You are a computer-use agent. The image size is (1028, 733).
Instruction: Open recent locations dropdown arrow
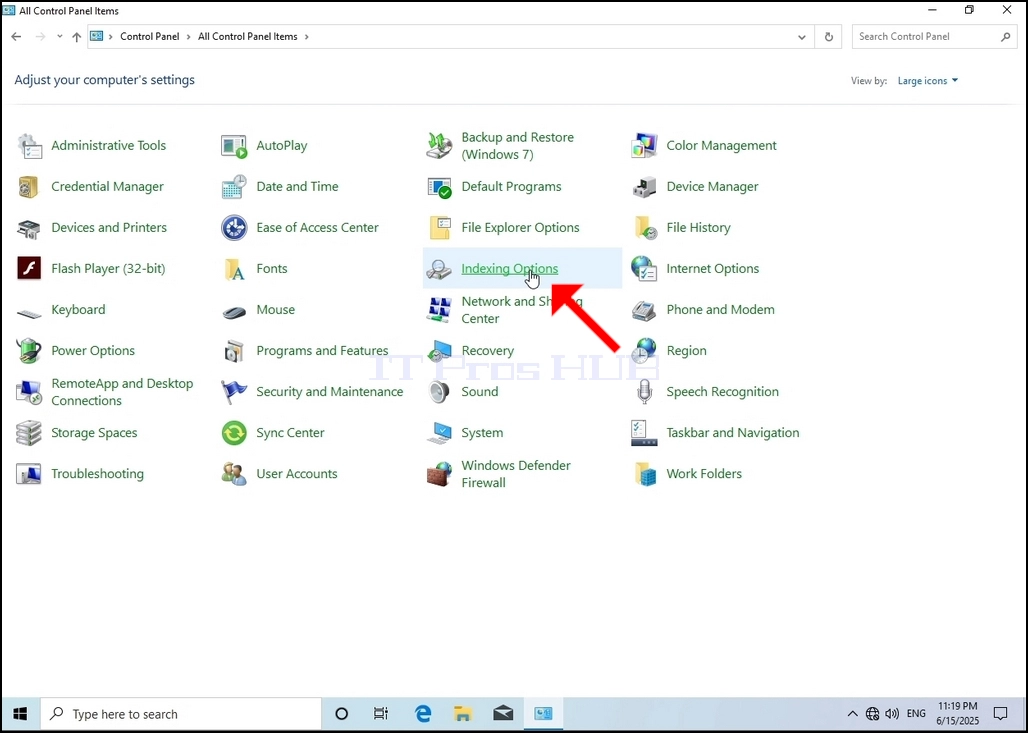[x=60, y=37]
